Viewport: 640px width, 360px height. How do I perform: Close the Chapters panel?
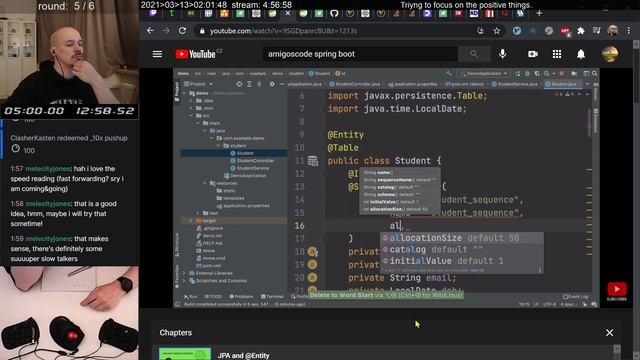(609, 333)
